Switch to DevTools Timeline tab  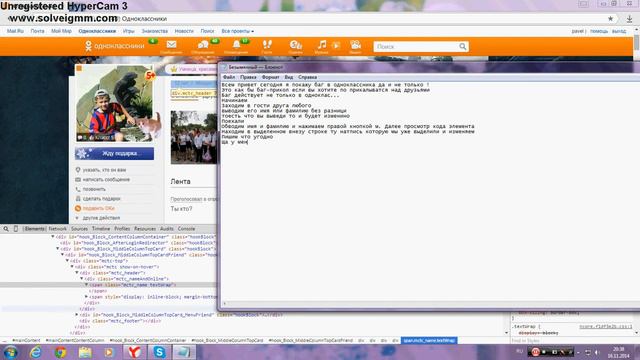click(x=101, y=229)
